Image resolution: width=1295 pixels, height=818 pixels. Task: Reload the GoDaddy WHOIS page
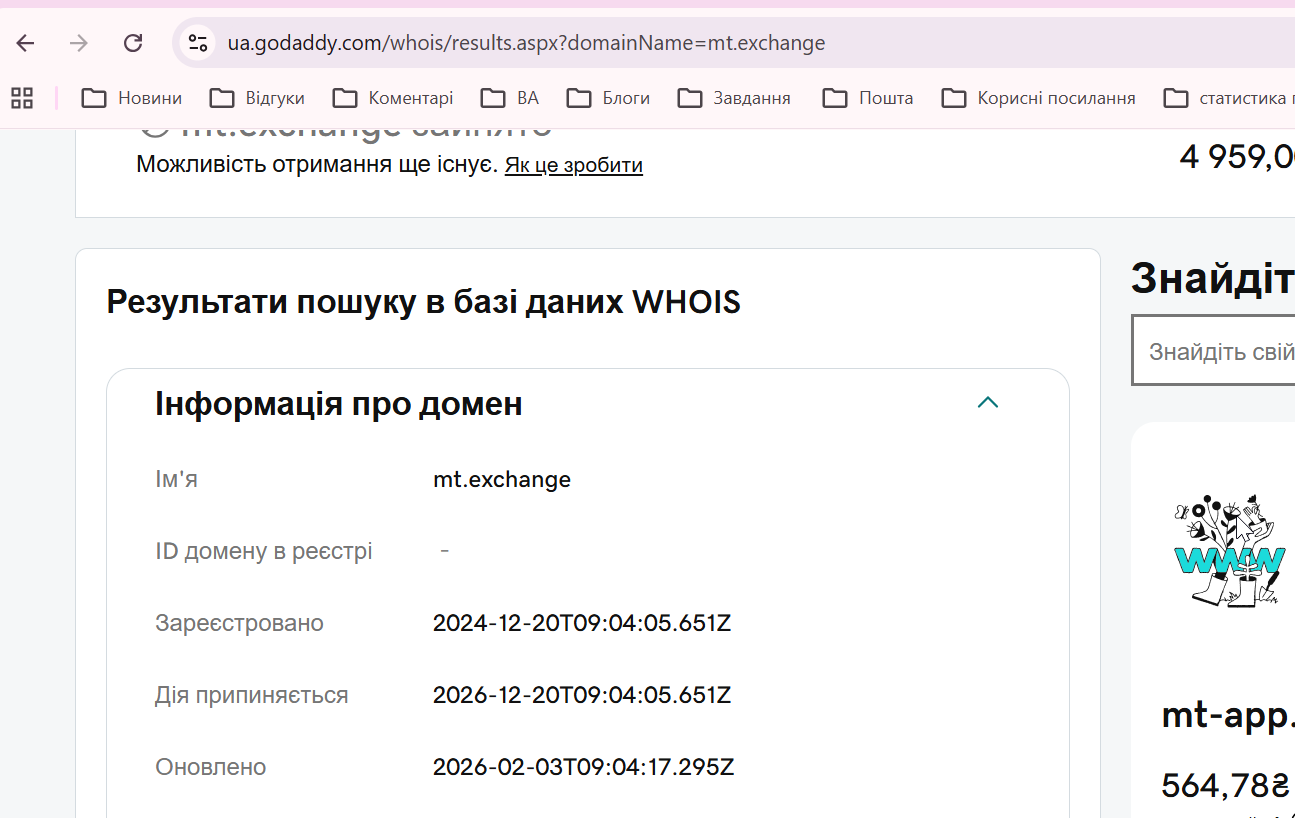(x=133, y=43)
